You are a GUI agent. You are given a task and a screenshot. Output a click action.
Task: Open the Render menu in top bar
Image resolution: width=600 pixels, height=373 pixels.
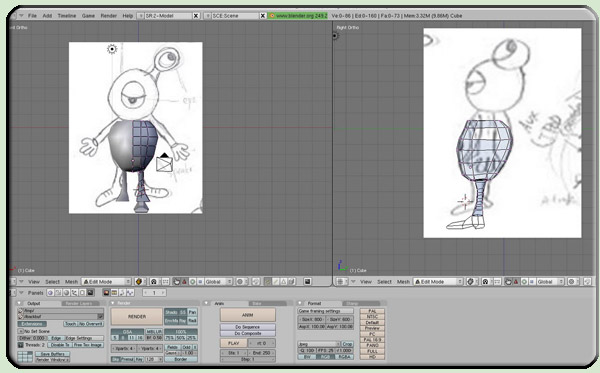coord(109,16)
